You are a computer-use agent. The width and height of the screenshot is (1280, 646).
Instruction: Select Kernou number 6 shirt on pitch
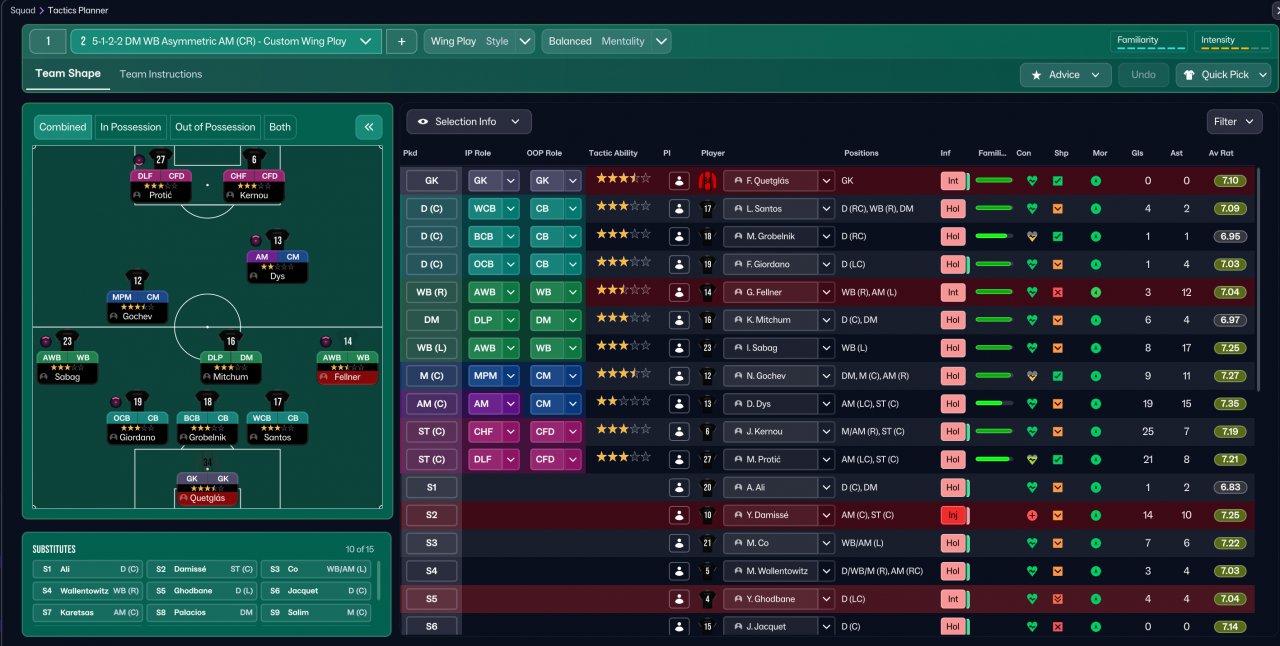pos(254,159)
